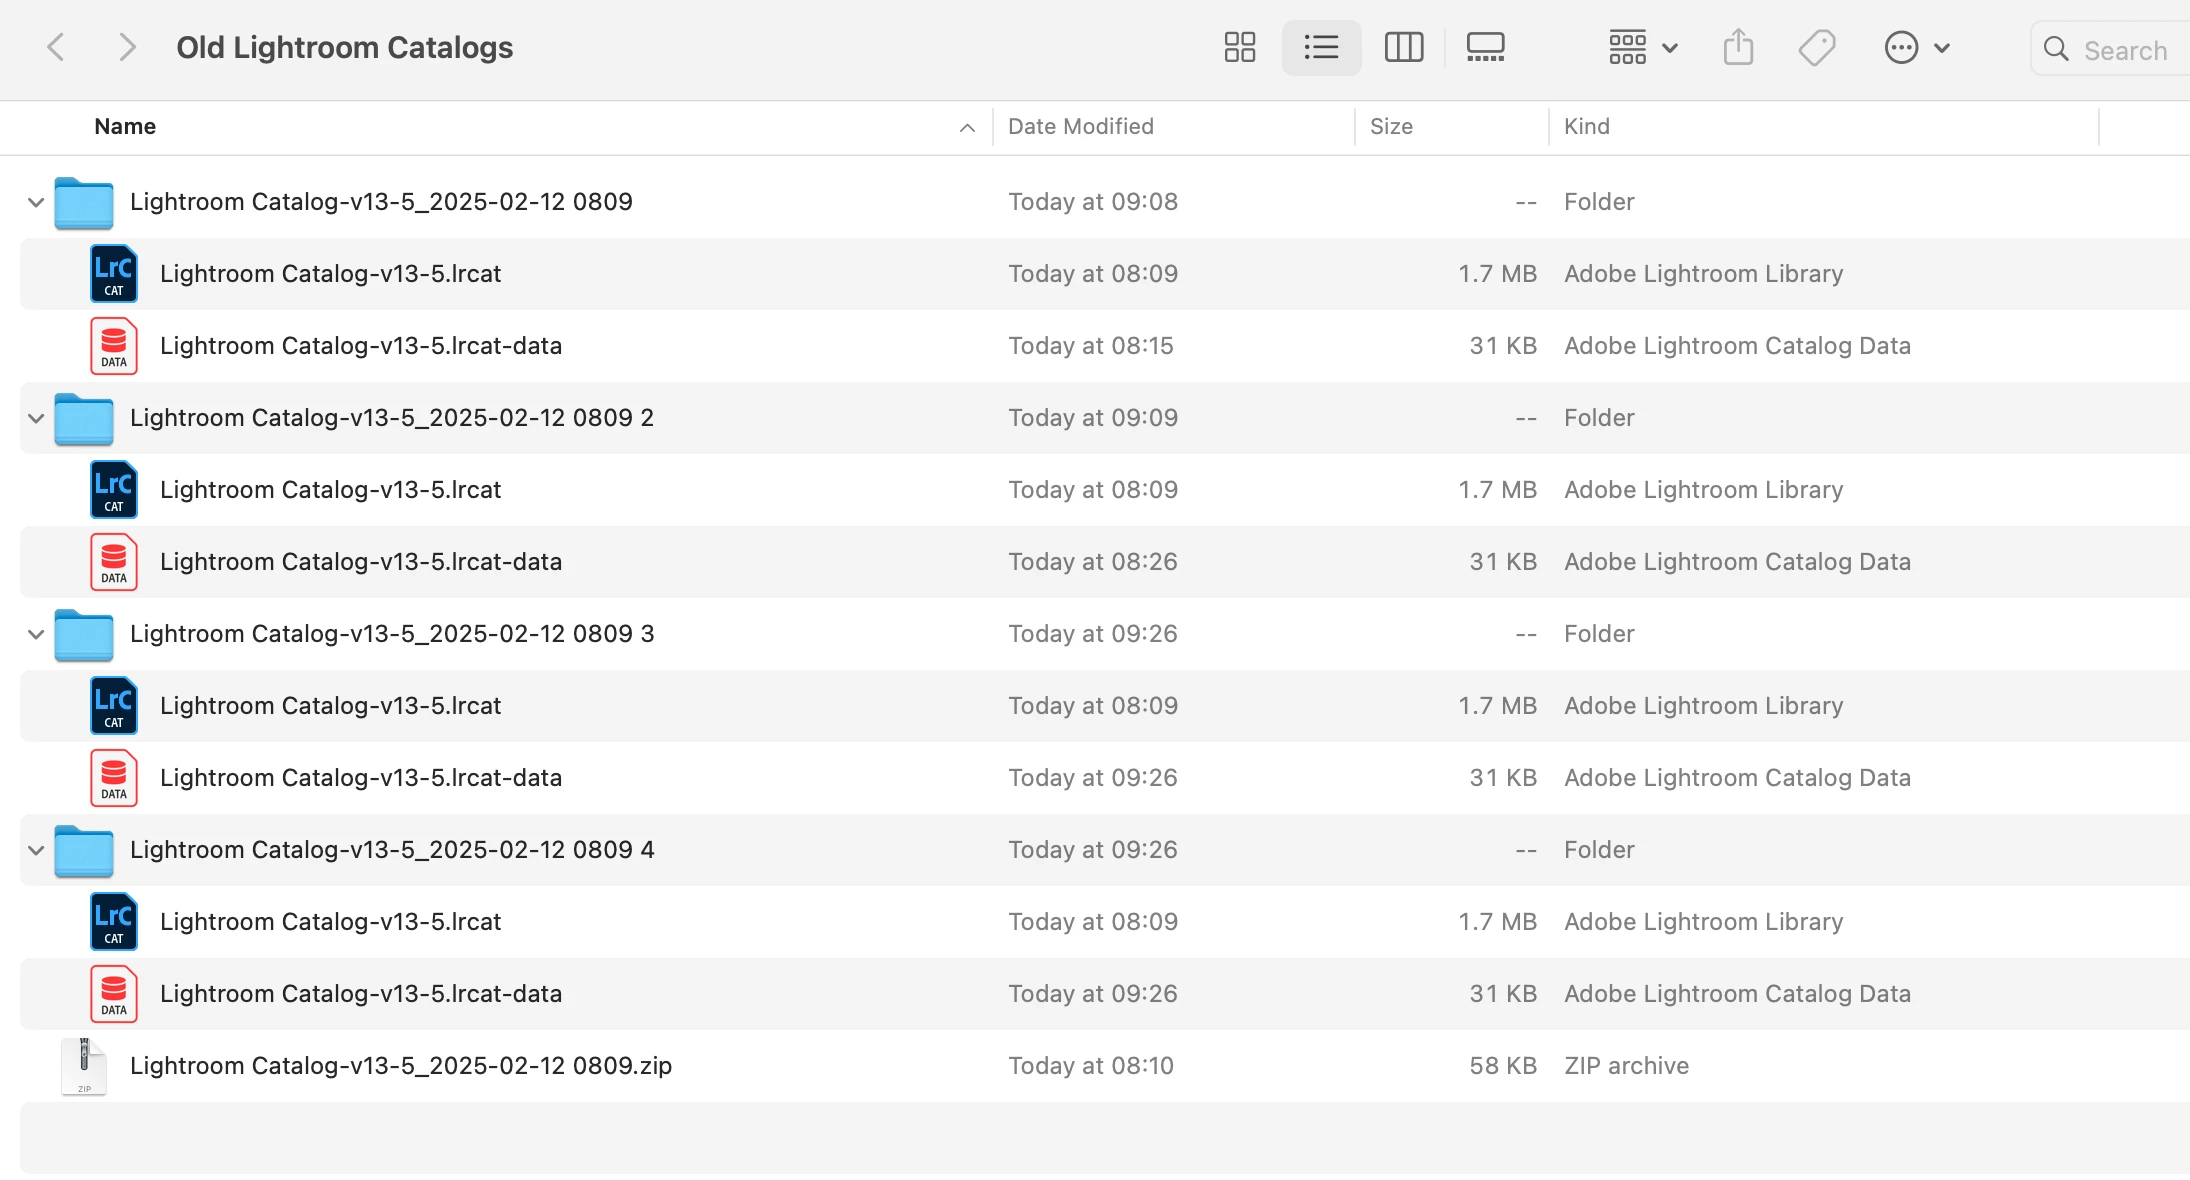The image size is (2190, 1180).
Task: Go back with the left arrow
Action: 56,47
